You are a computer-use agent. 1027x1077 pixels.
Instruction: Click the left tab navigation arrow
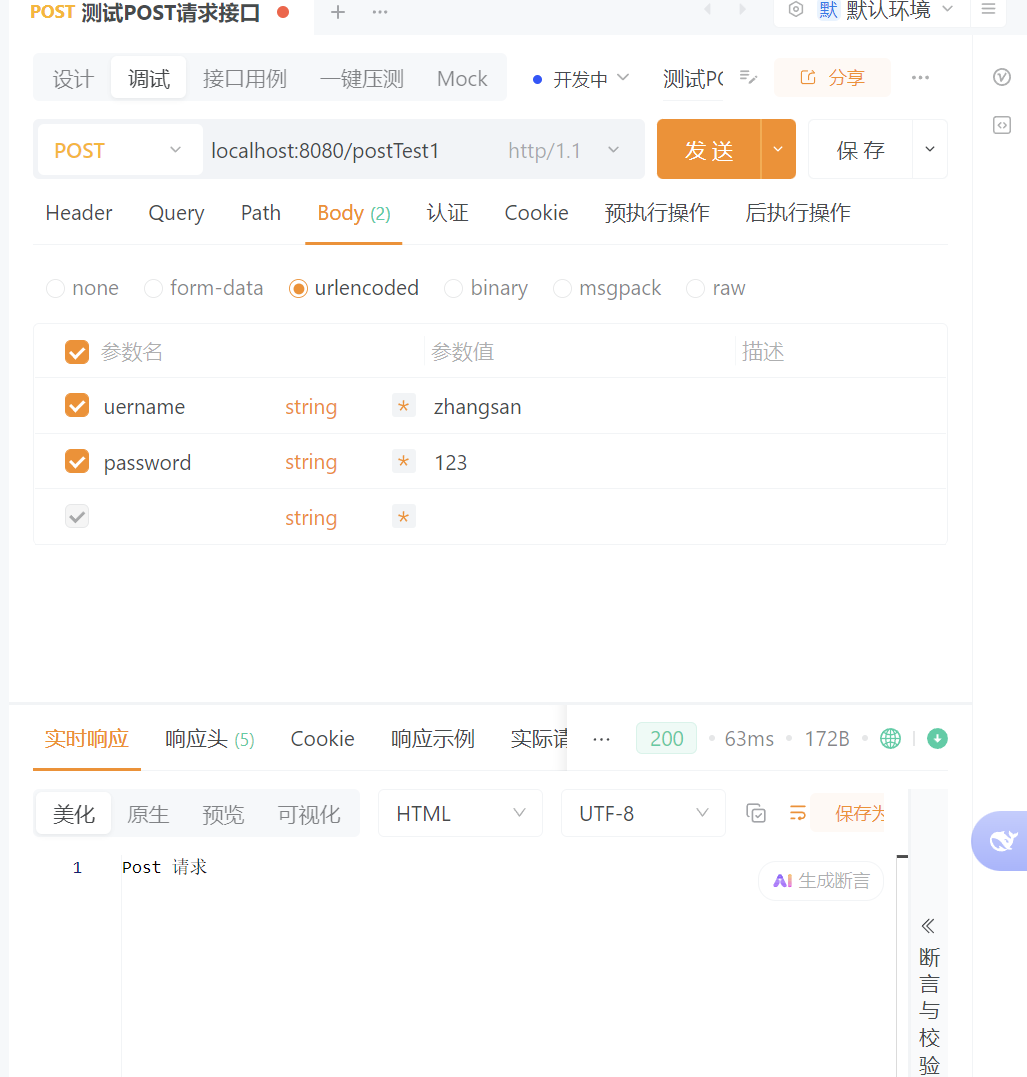[708, 10]
